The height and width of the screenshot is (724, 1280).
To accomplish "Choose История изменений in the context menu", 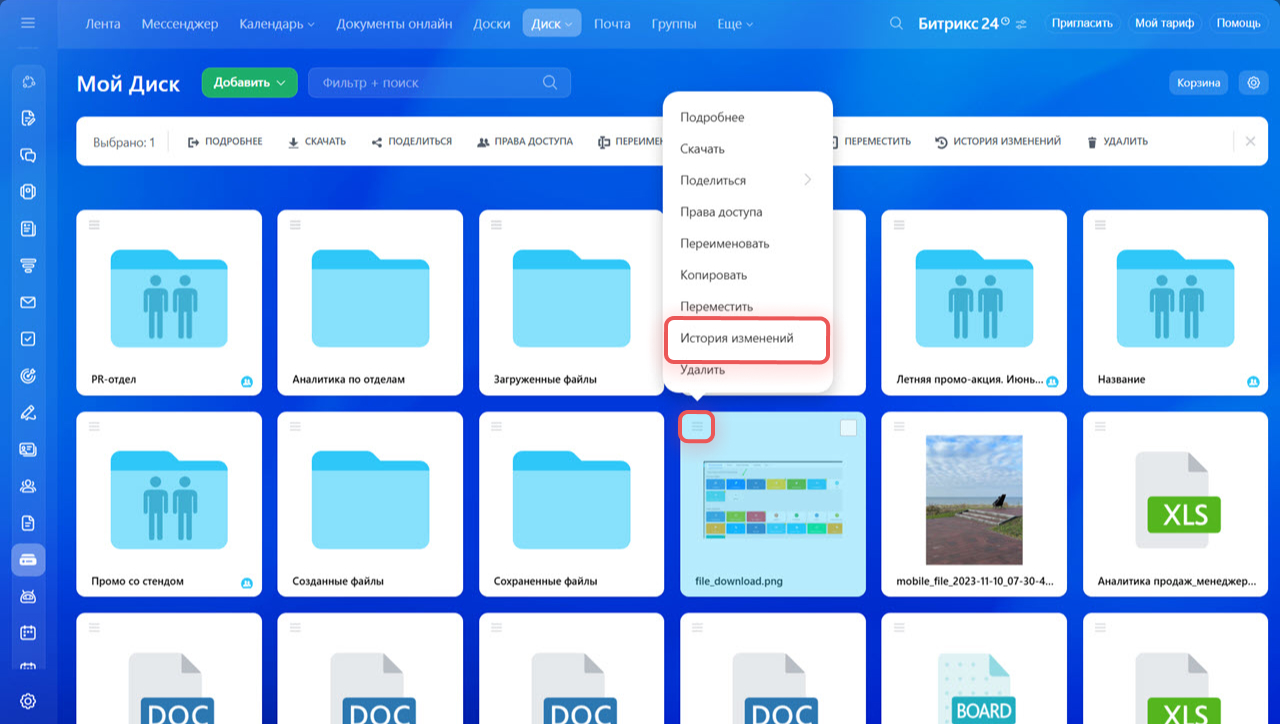I will [747, 338].
